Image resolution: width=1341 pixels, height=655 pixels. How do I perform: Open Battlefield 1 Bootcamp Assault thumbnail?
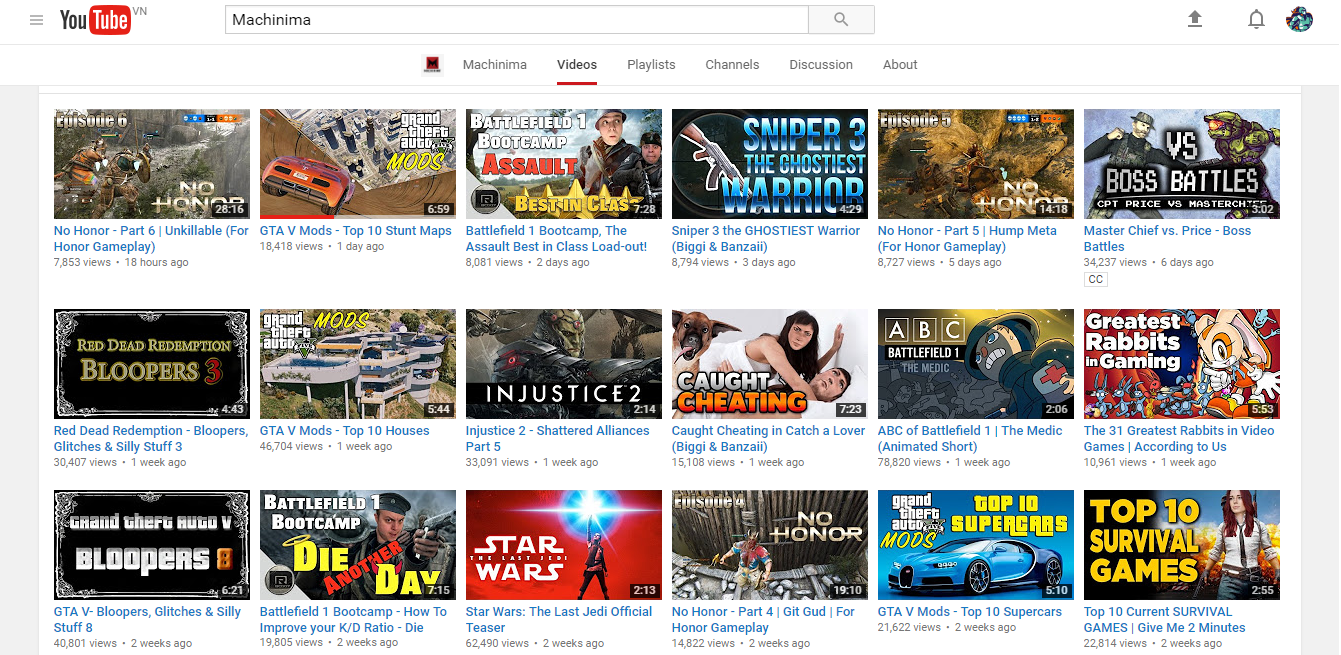[564, 164]
